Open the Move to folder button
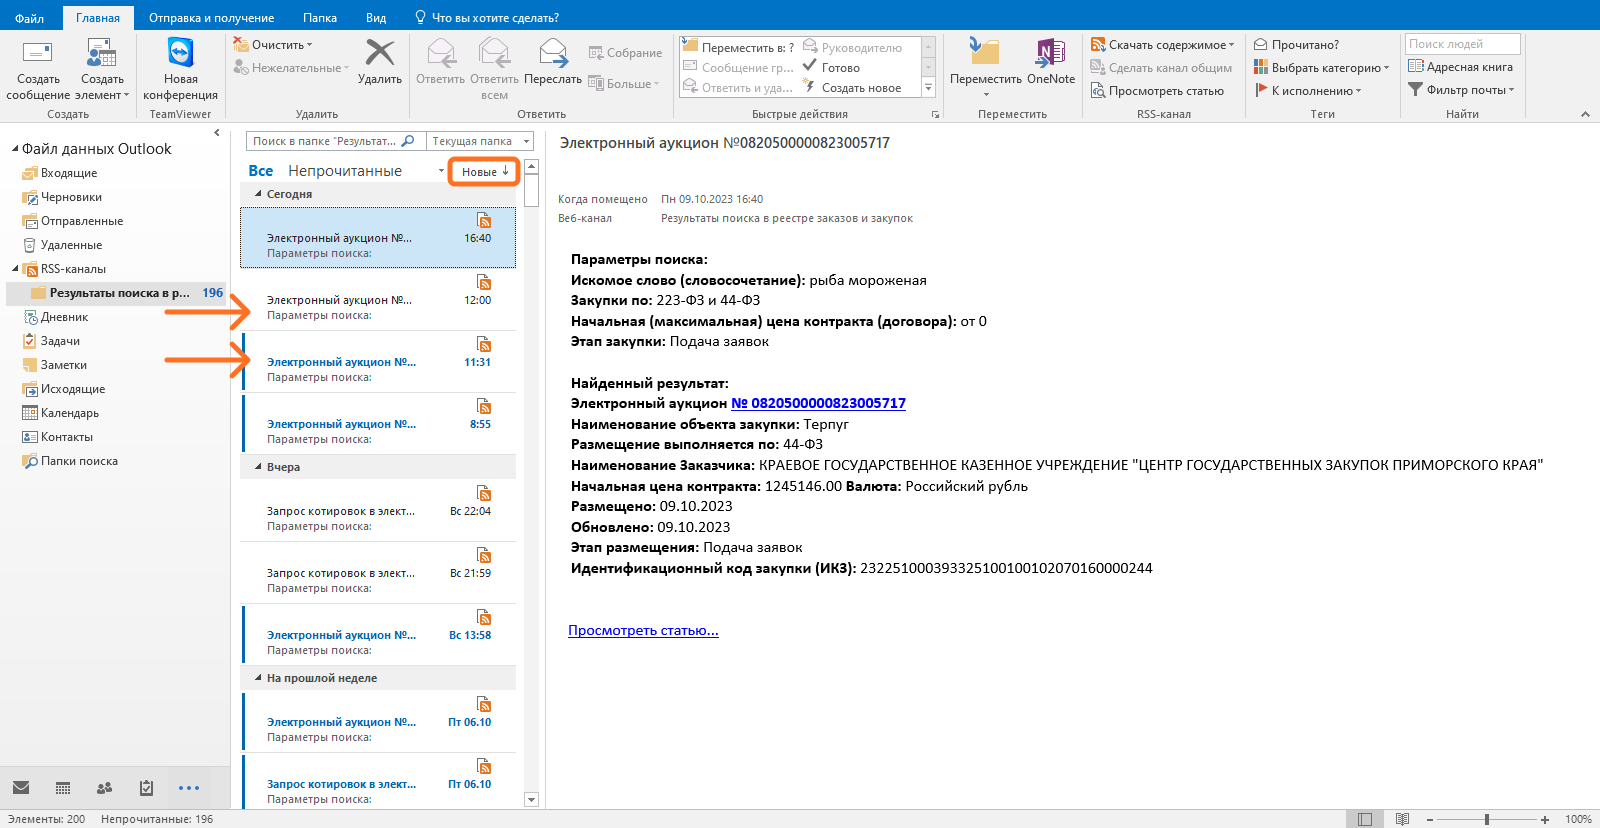The width and height of the screenshot is (1600, 828). point(985,67)
